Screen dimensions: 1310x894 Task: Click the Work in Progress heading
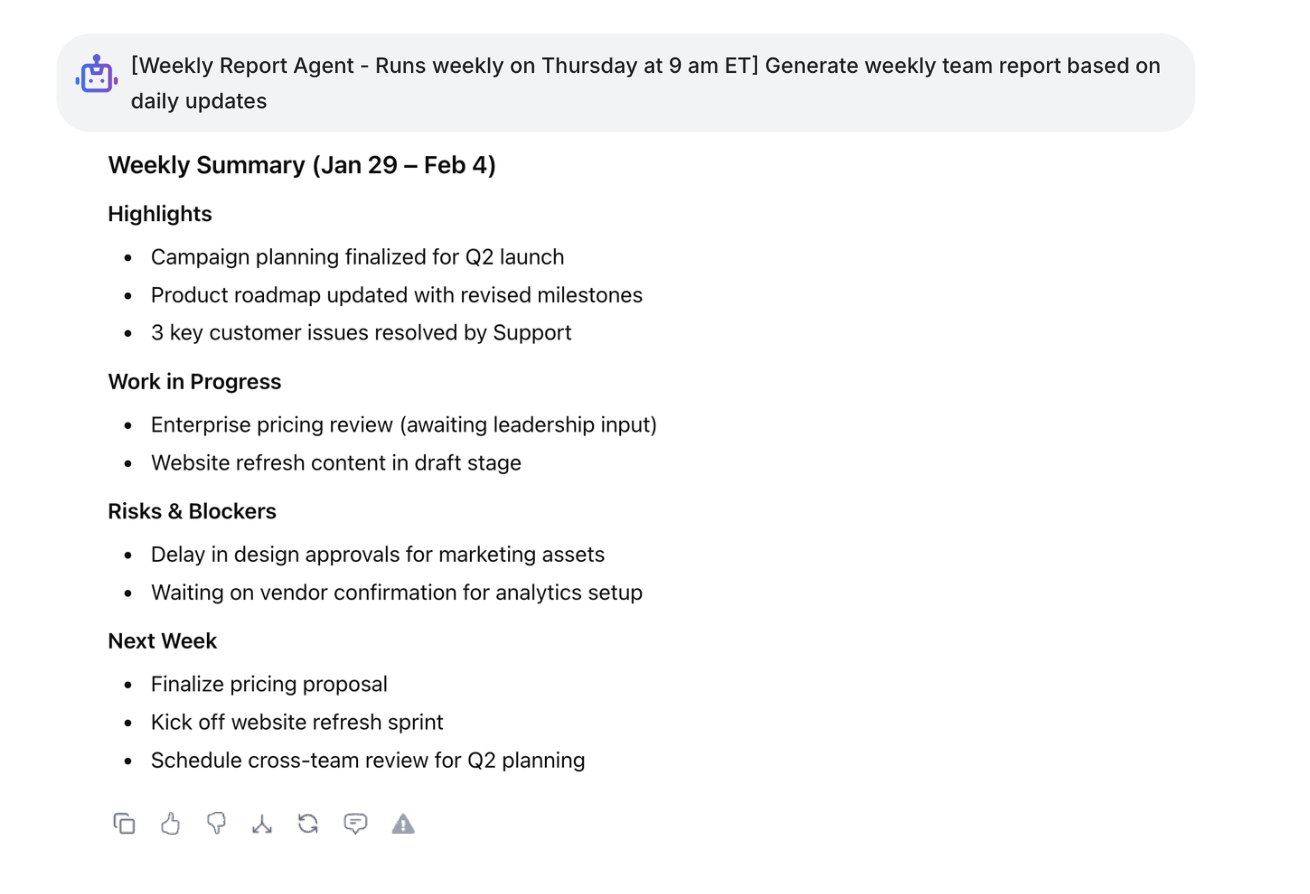click(x=195, y=382)
